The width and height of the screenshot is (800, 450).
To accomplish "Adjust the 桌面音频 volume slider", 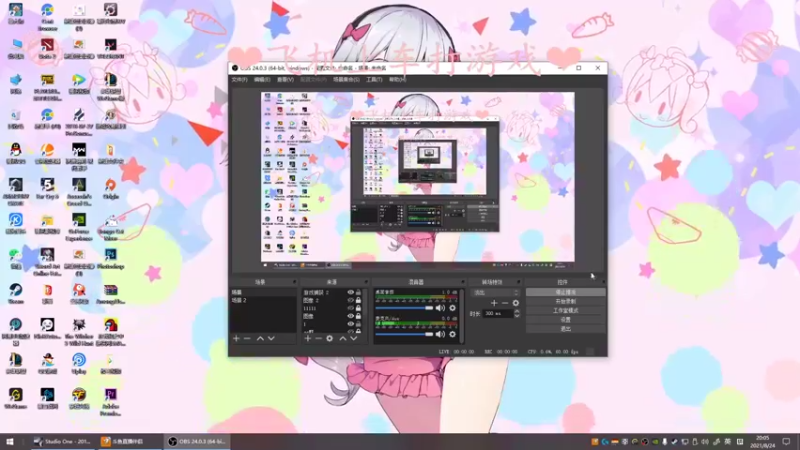I will point(404,308).
